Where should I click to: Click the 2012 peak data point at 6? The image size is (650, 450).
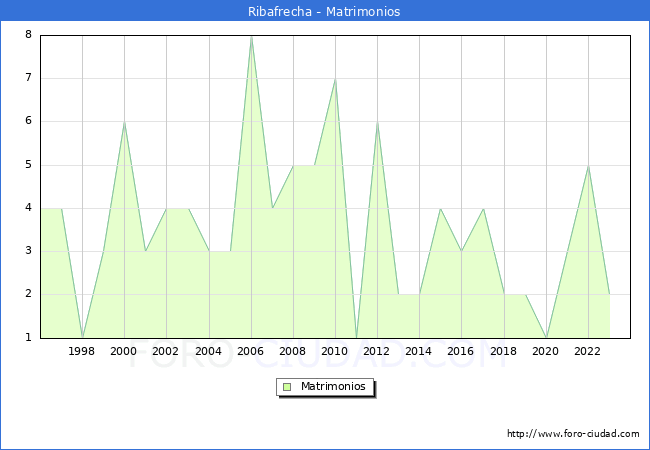tap(378, 122)
